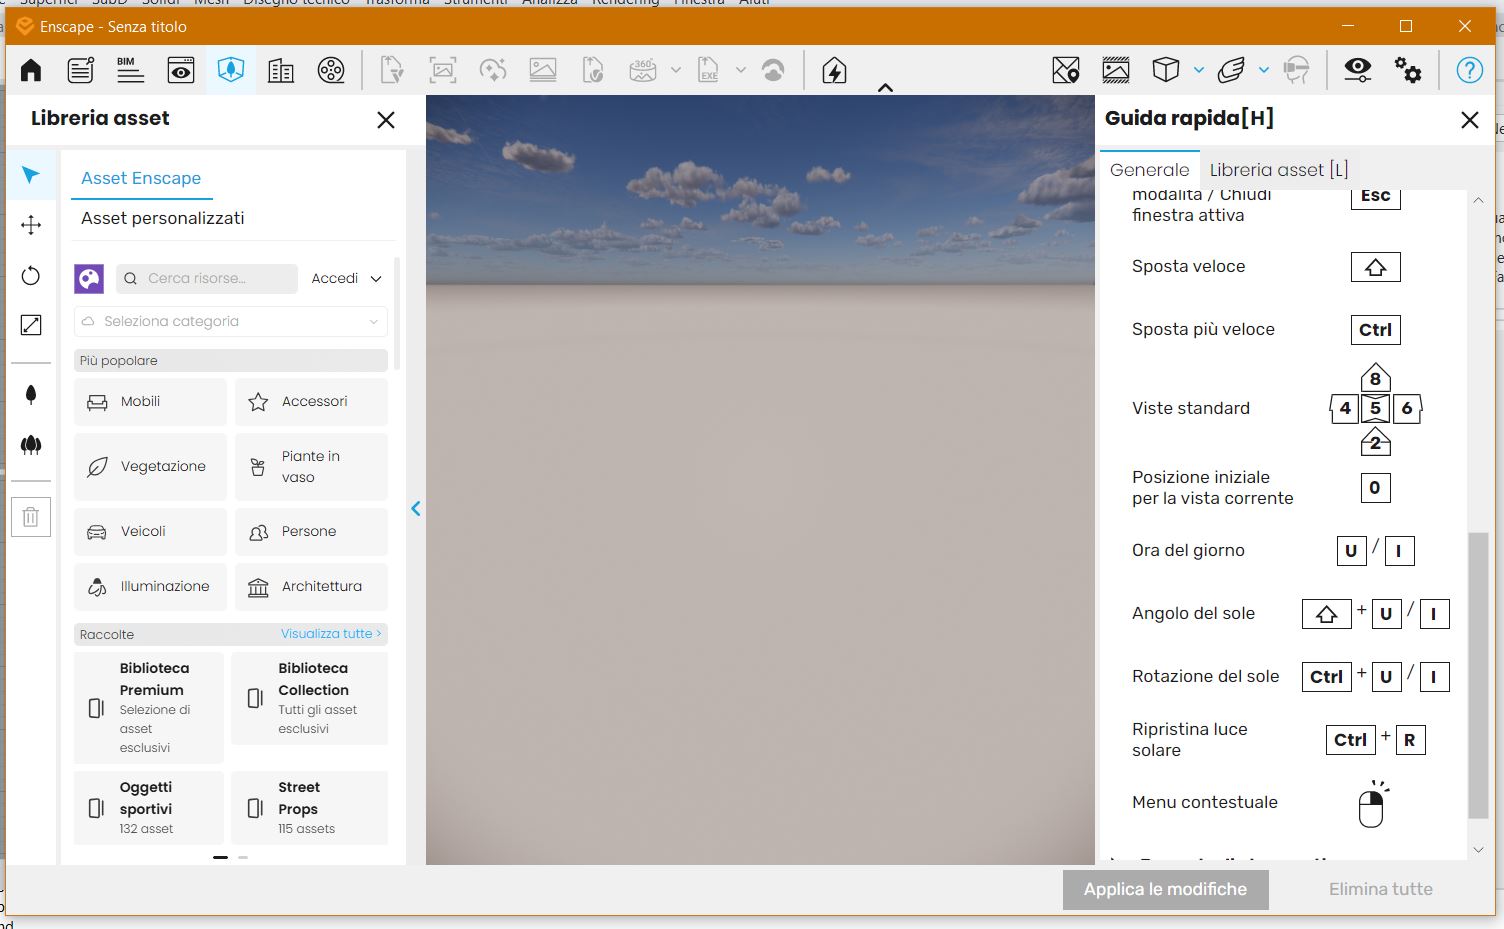Image resolution: width=1504 pixels, height=929 pixels.
Task: Collapse the asset library side arrow
Action: click(416, 509)
